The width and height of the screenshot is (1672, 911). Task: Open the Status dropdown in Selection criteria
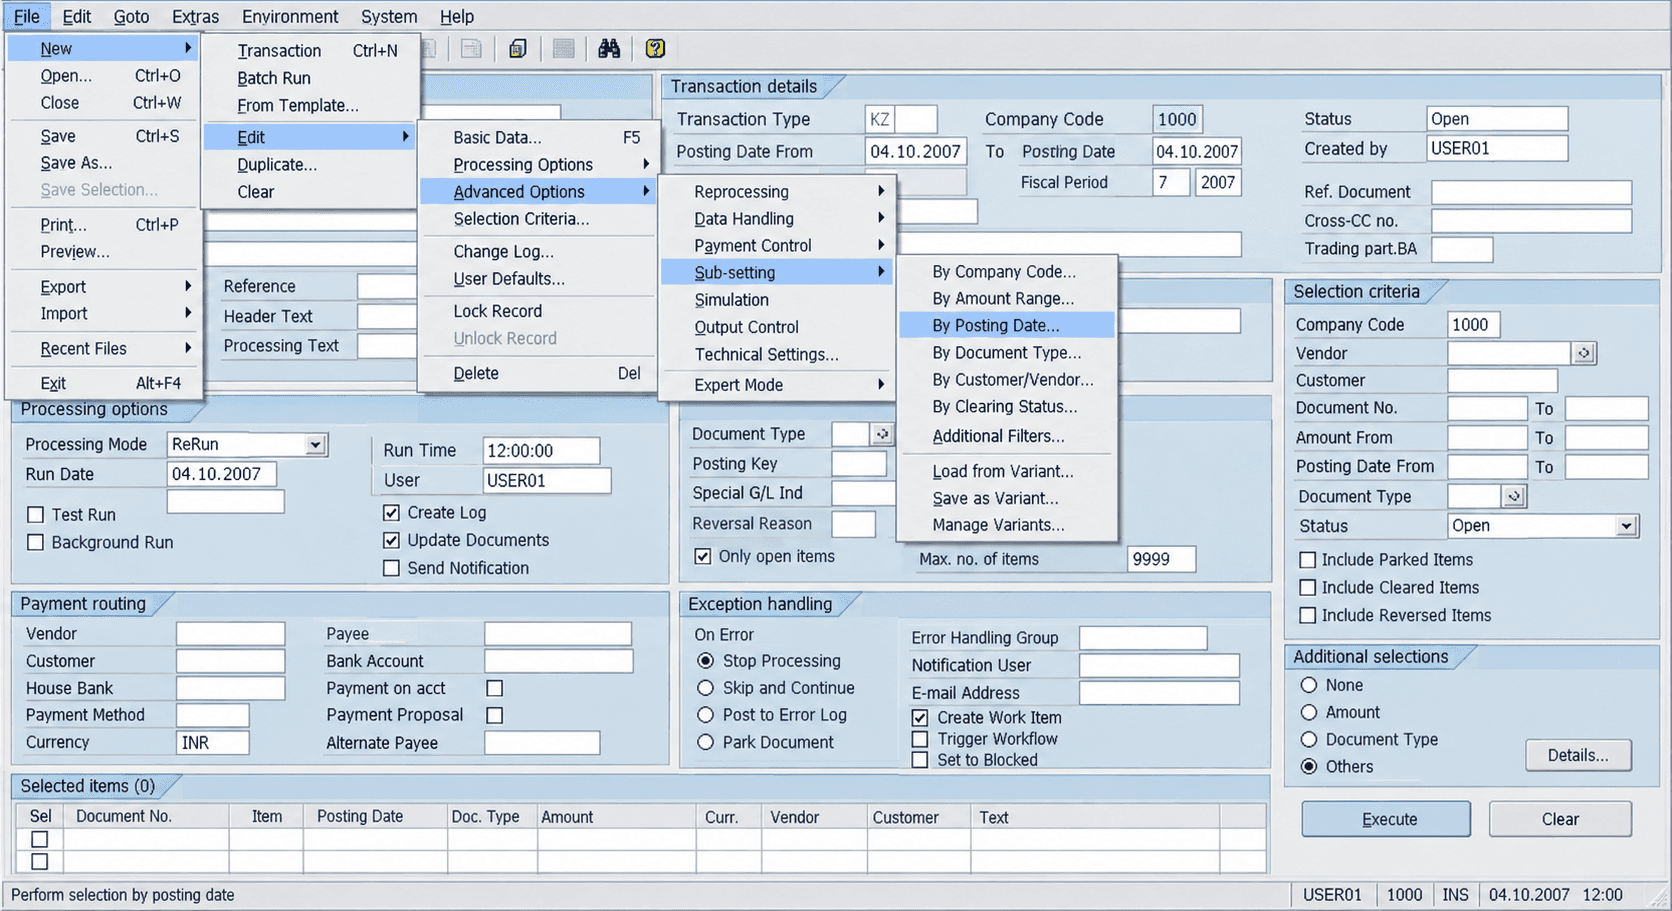tap(1627, 526)
